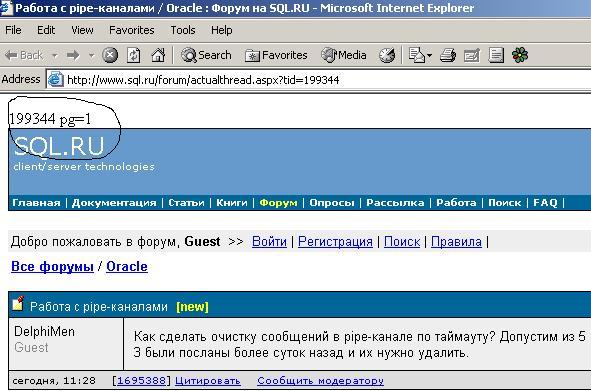Image resolution: width=591 pixels, height=391 pixels.
Task: Click Поиск link in welcome bar
Action: point(402,242)
